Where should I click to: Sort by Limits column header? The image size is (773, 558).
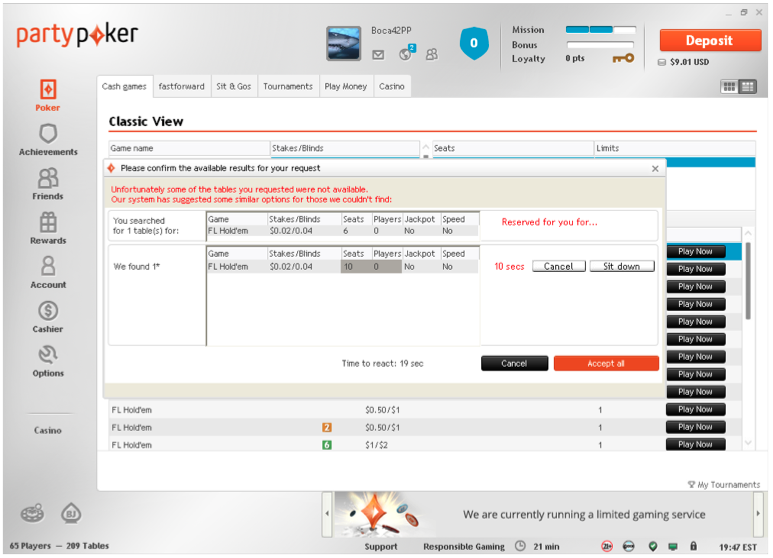coord(675,148)
